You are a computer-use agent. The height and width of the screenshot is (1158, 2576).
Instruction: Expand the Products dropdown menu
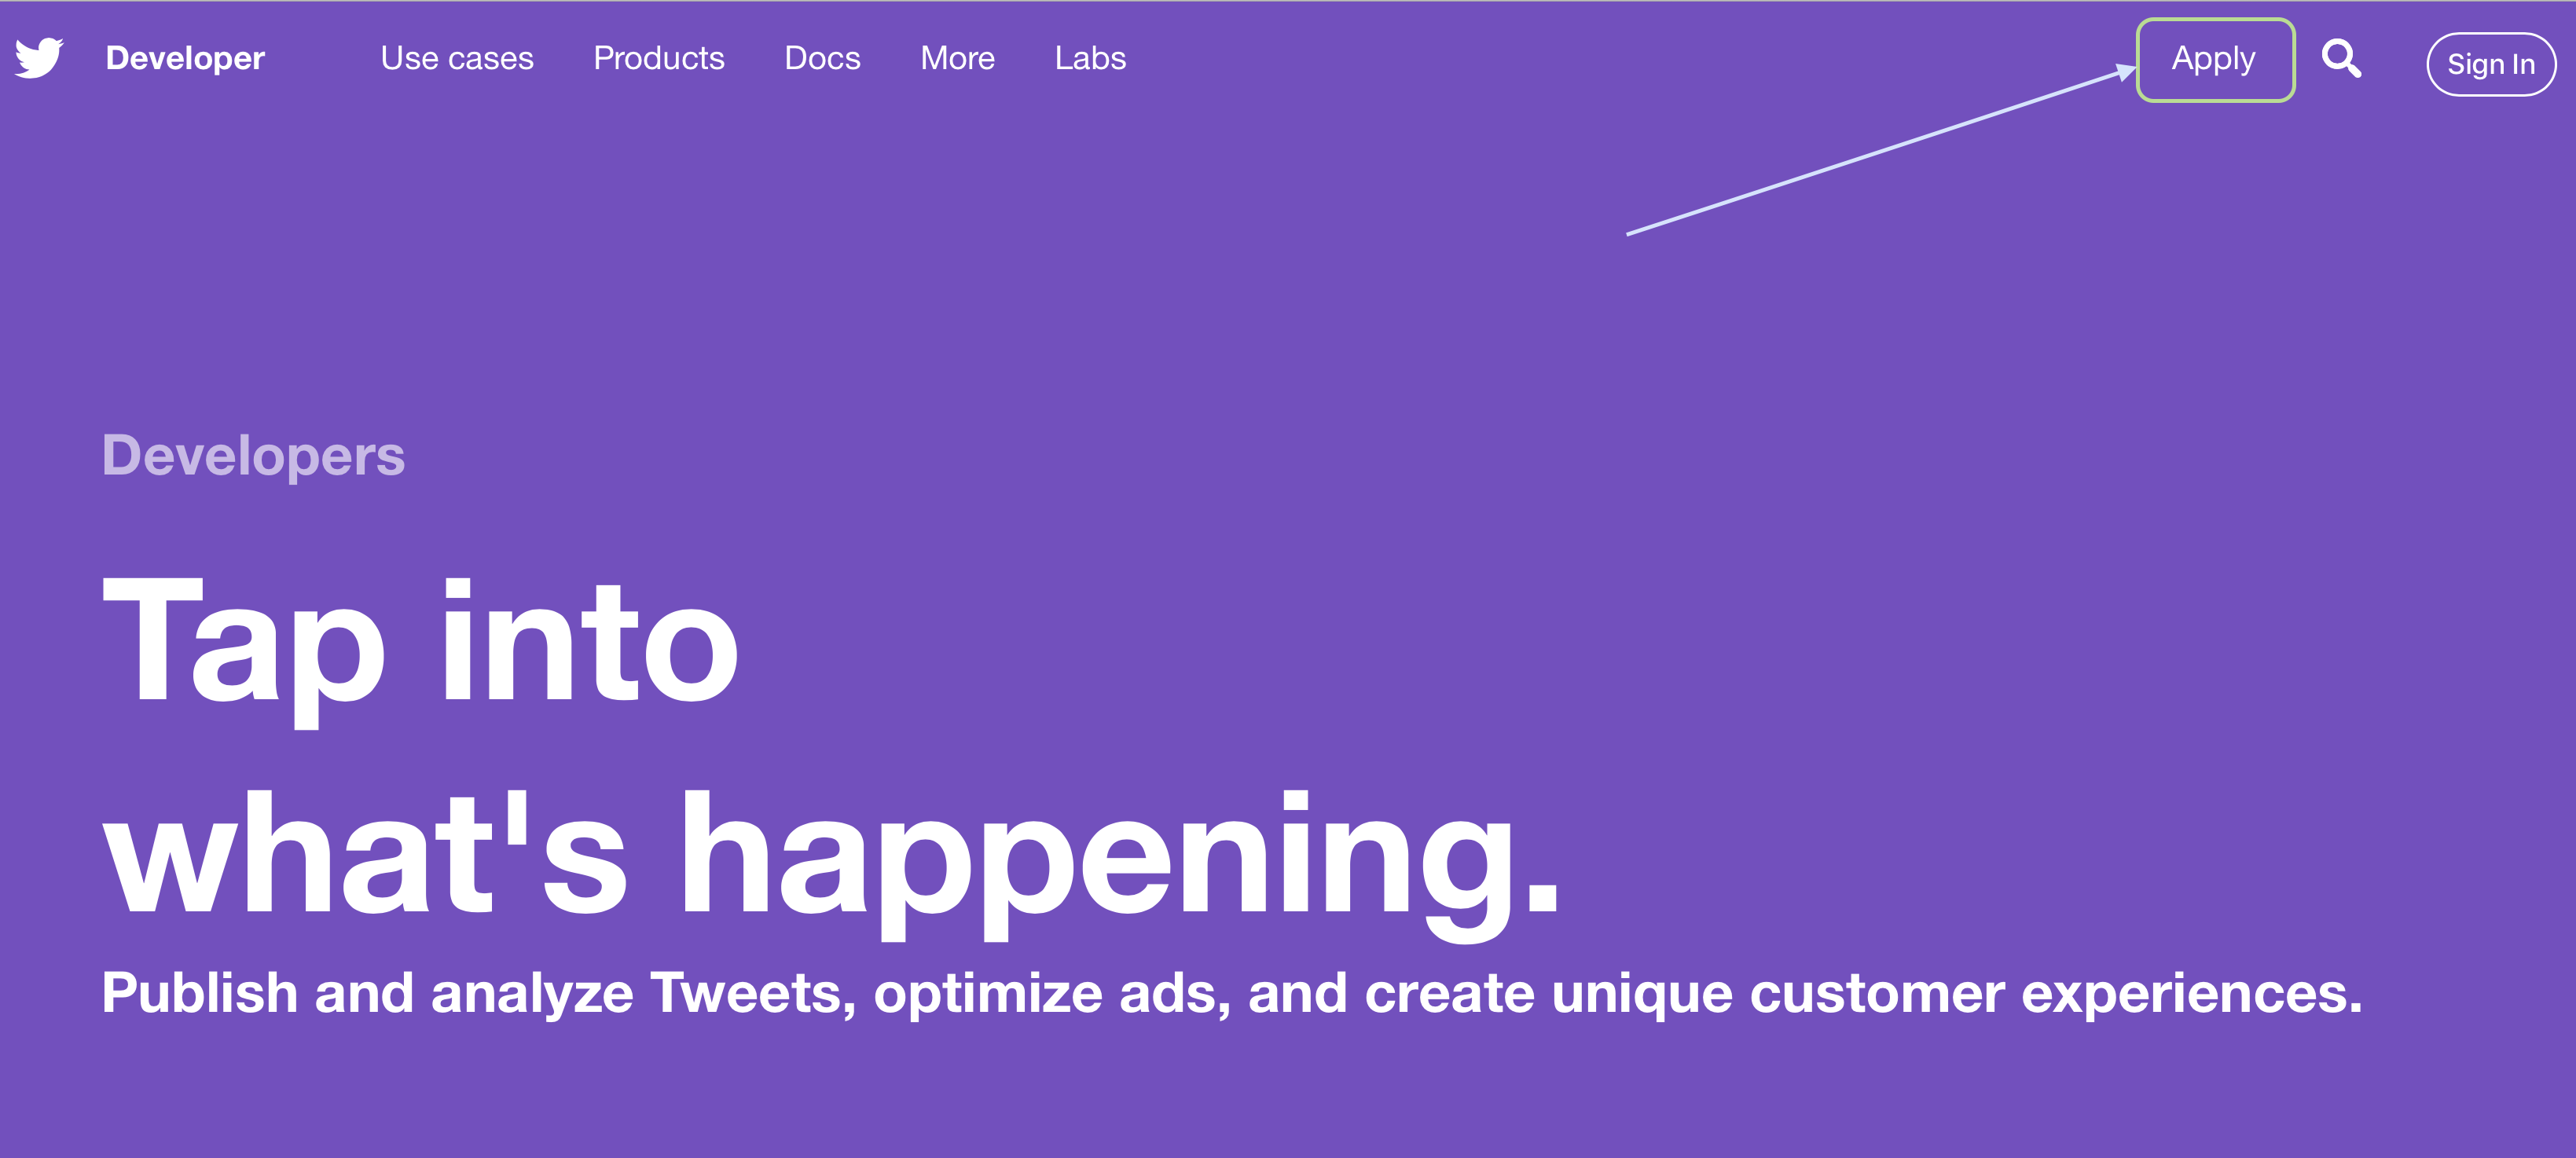click(x=655, y=59)
